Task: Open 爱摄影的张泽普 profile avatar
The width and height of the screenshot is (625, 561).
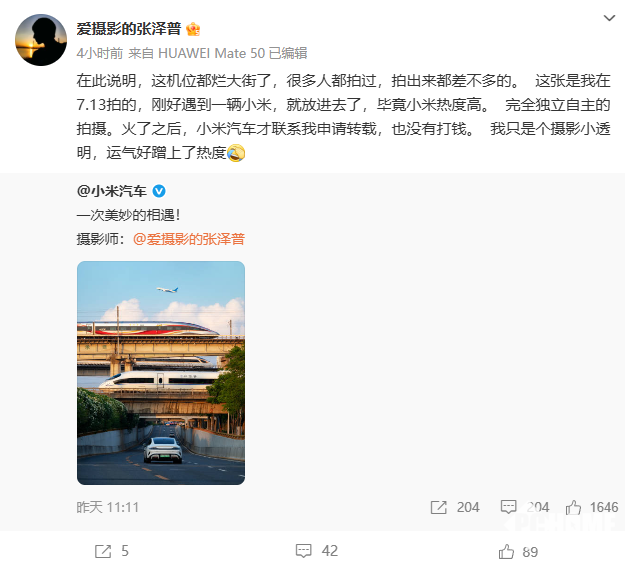Action: coord(41,40)
